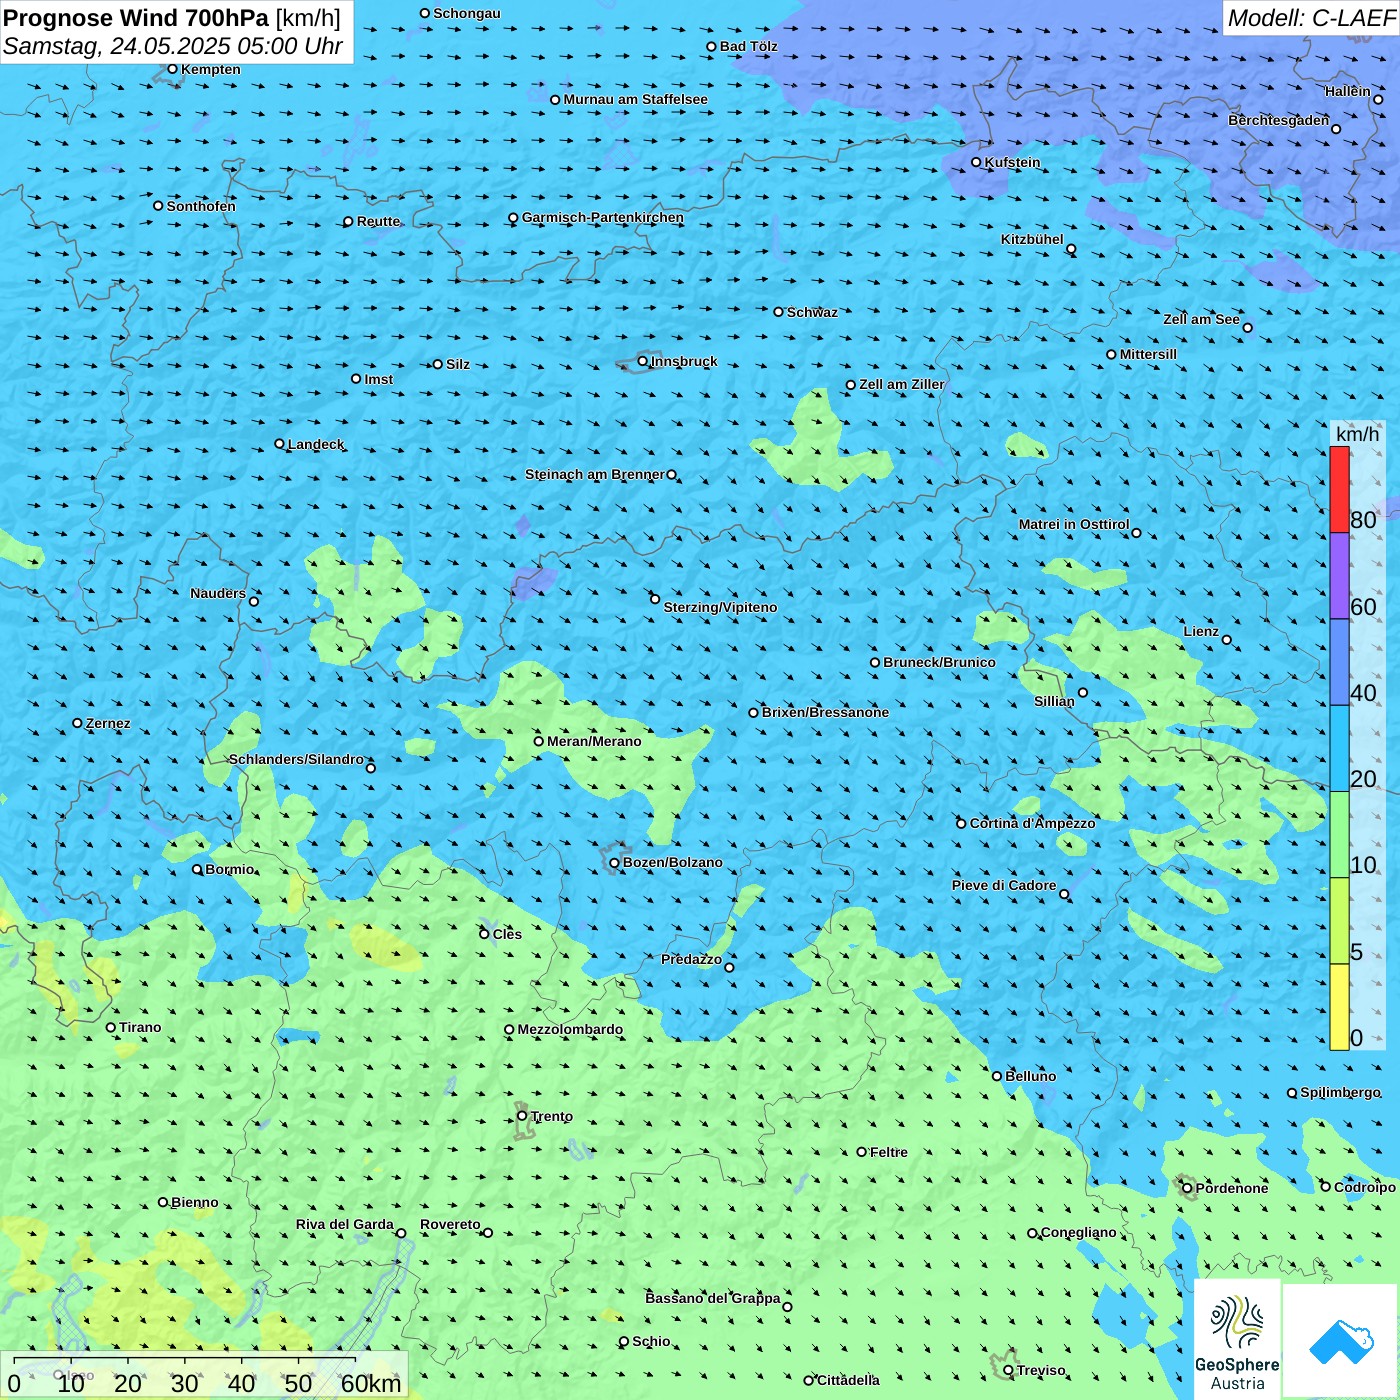This screenshot has width=1400, height=1400.
Task: Click the GeoSphere Austria logo
Action: pos(1237,1340)
